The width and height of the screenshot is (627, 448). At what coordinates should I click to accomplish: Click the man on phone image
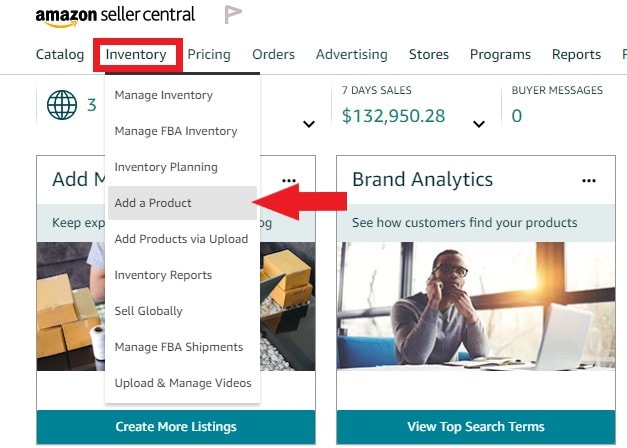point(476,306)
